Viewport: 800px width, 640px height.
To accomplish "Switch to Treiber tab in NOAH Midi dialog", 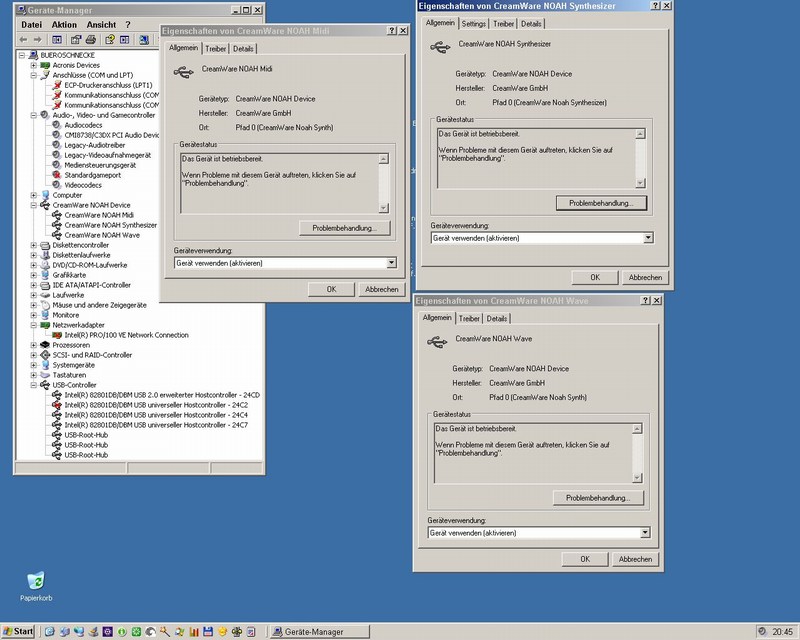I will tap(215, 48).
